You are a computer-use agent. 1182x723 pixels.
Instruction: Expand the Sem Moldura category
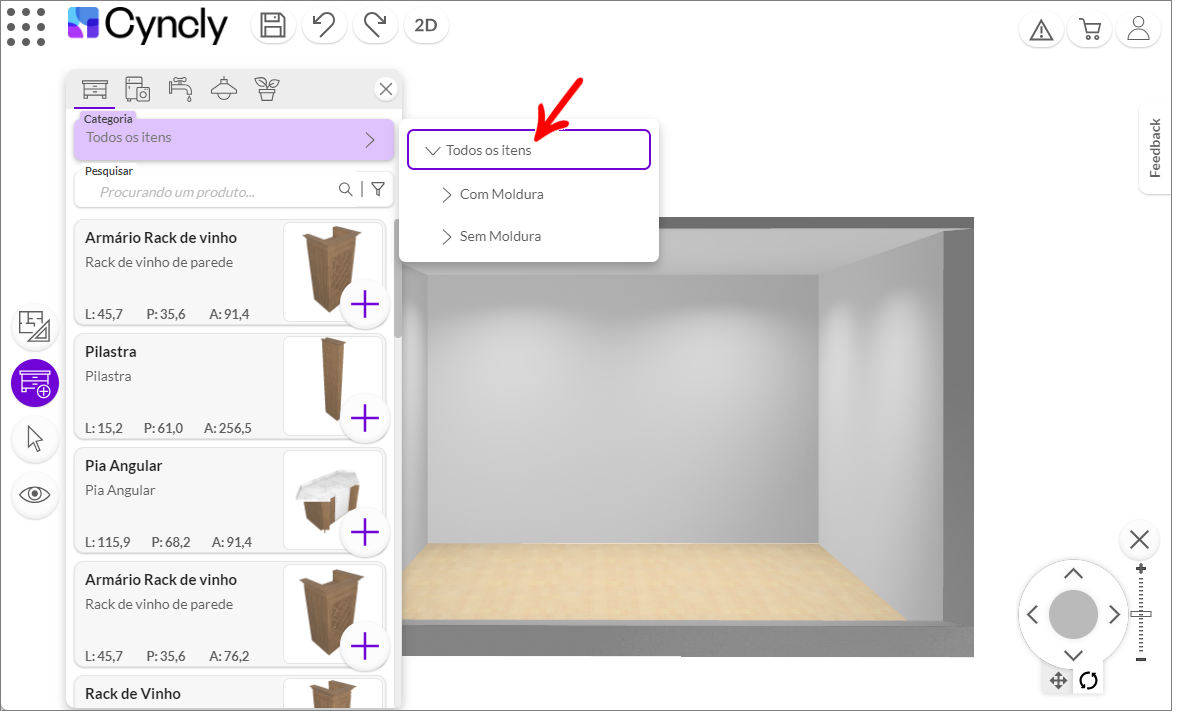pyautogui.click(x=447, y=237)
